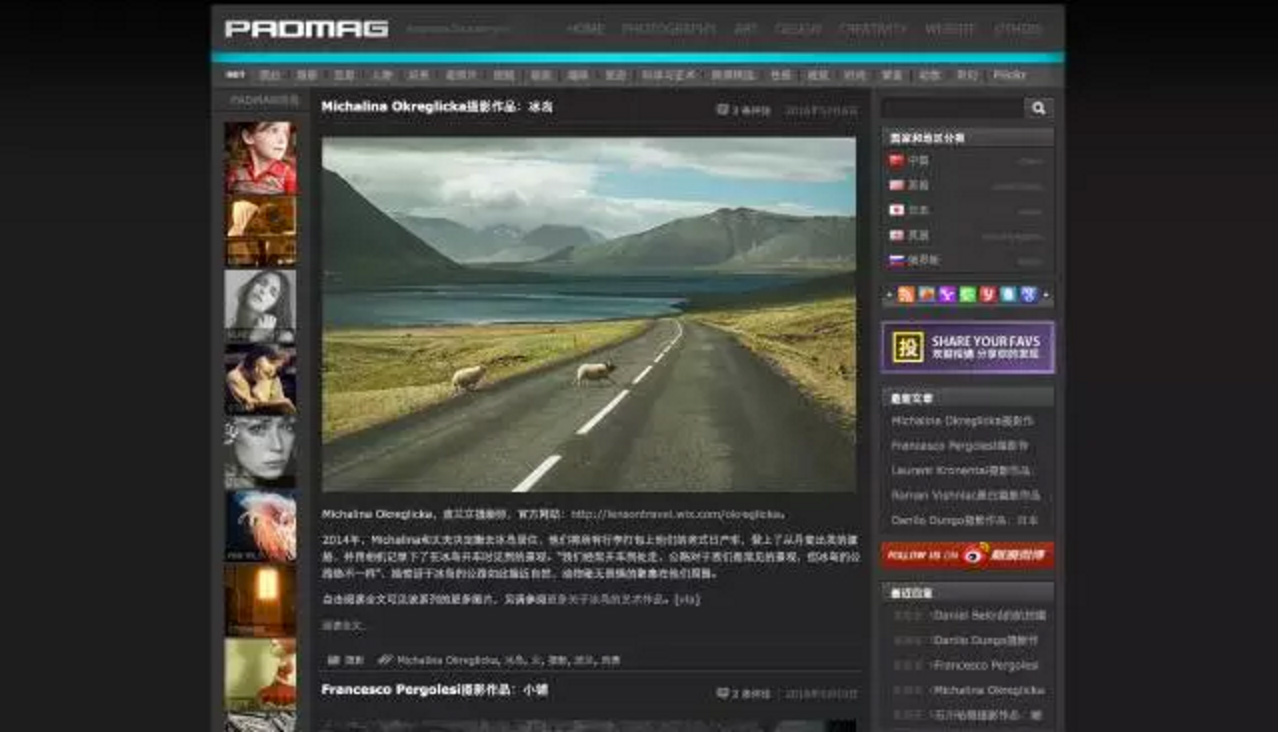Select the Russia flag icon
This screenshot has width=1282, height=732.
tap(896, 260)
